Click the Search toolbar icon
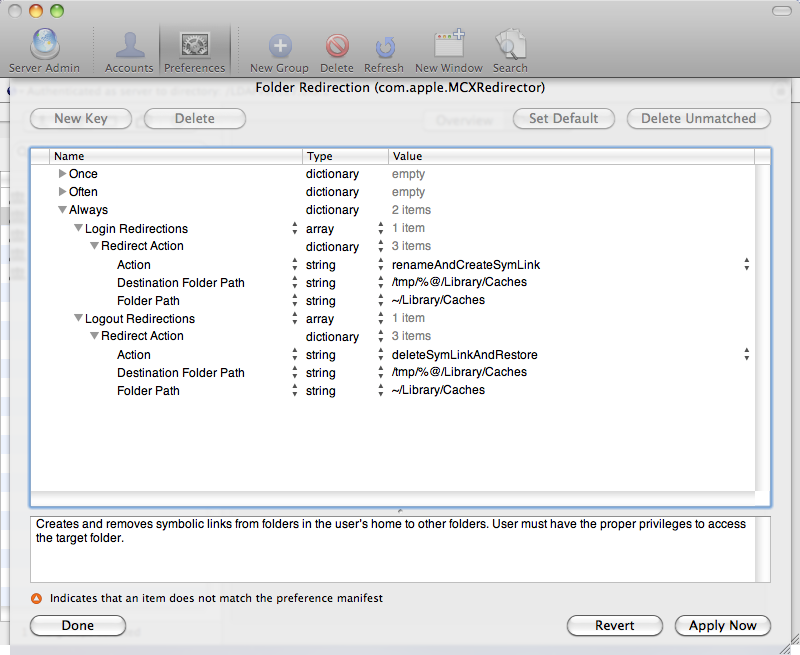800x655 pixels. point(510,51)
